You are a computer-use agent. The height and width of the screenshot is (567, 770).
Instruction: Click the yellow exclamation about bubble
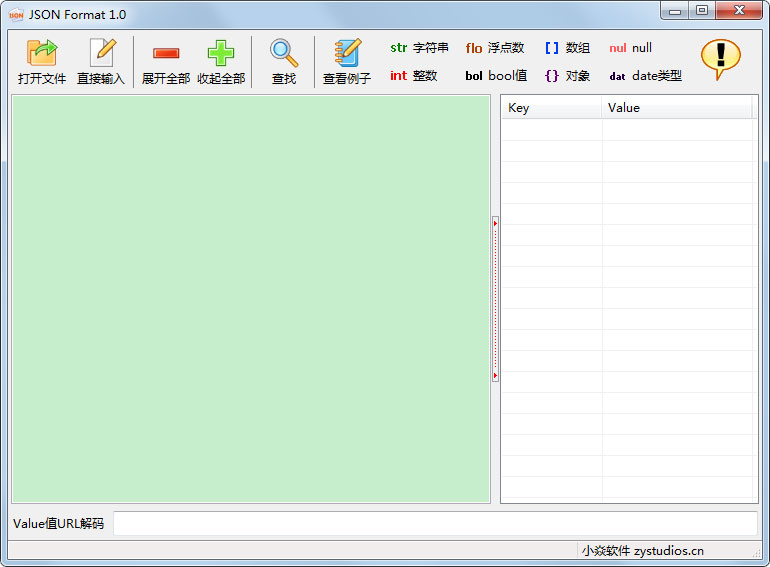(x=720, y=59)
